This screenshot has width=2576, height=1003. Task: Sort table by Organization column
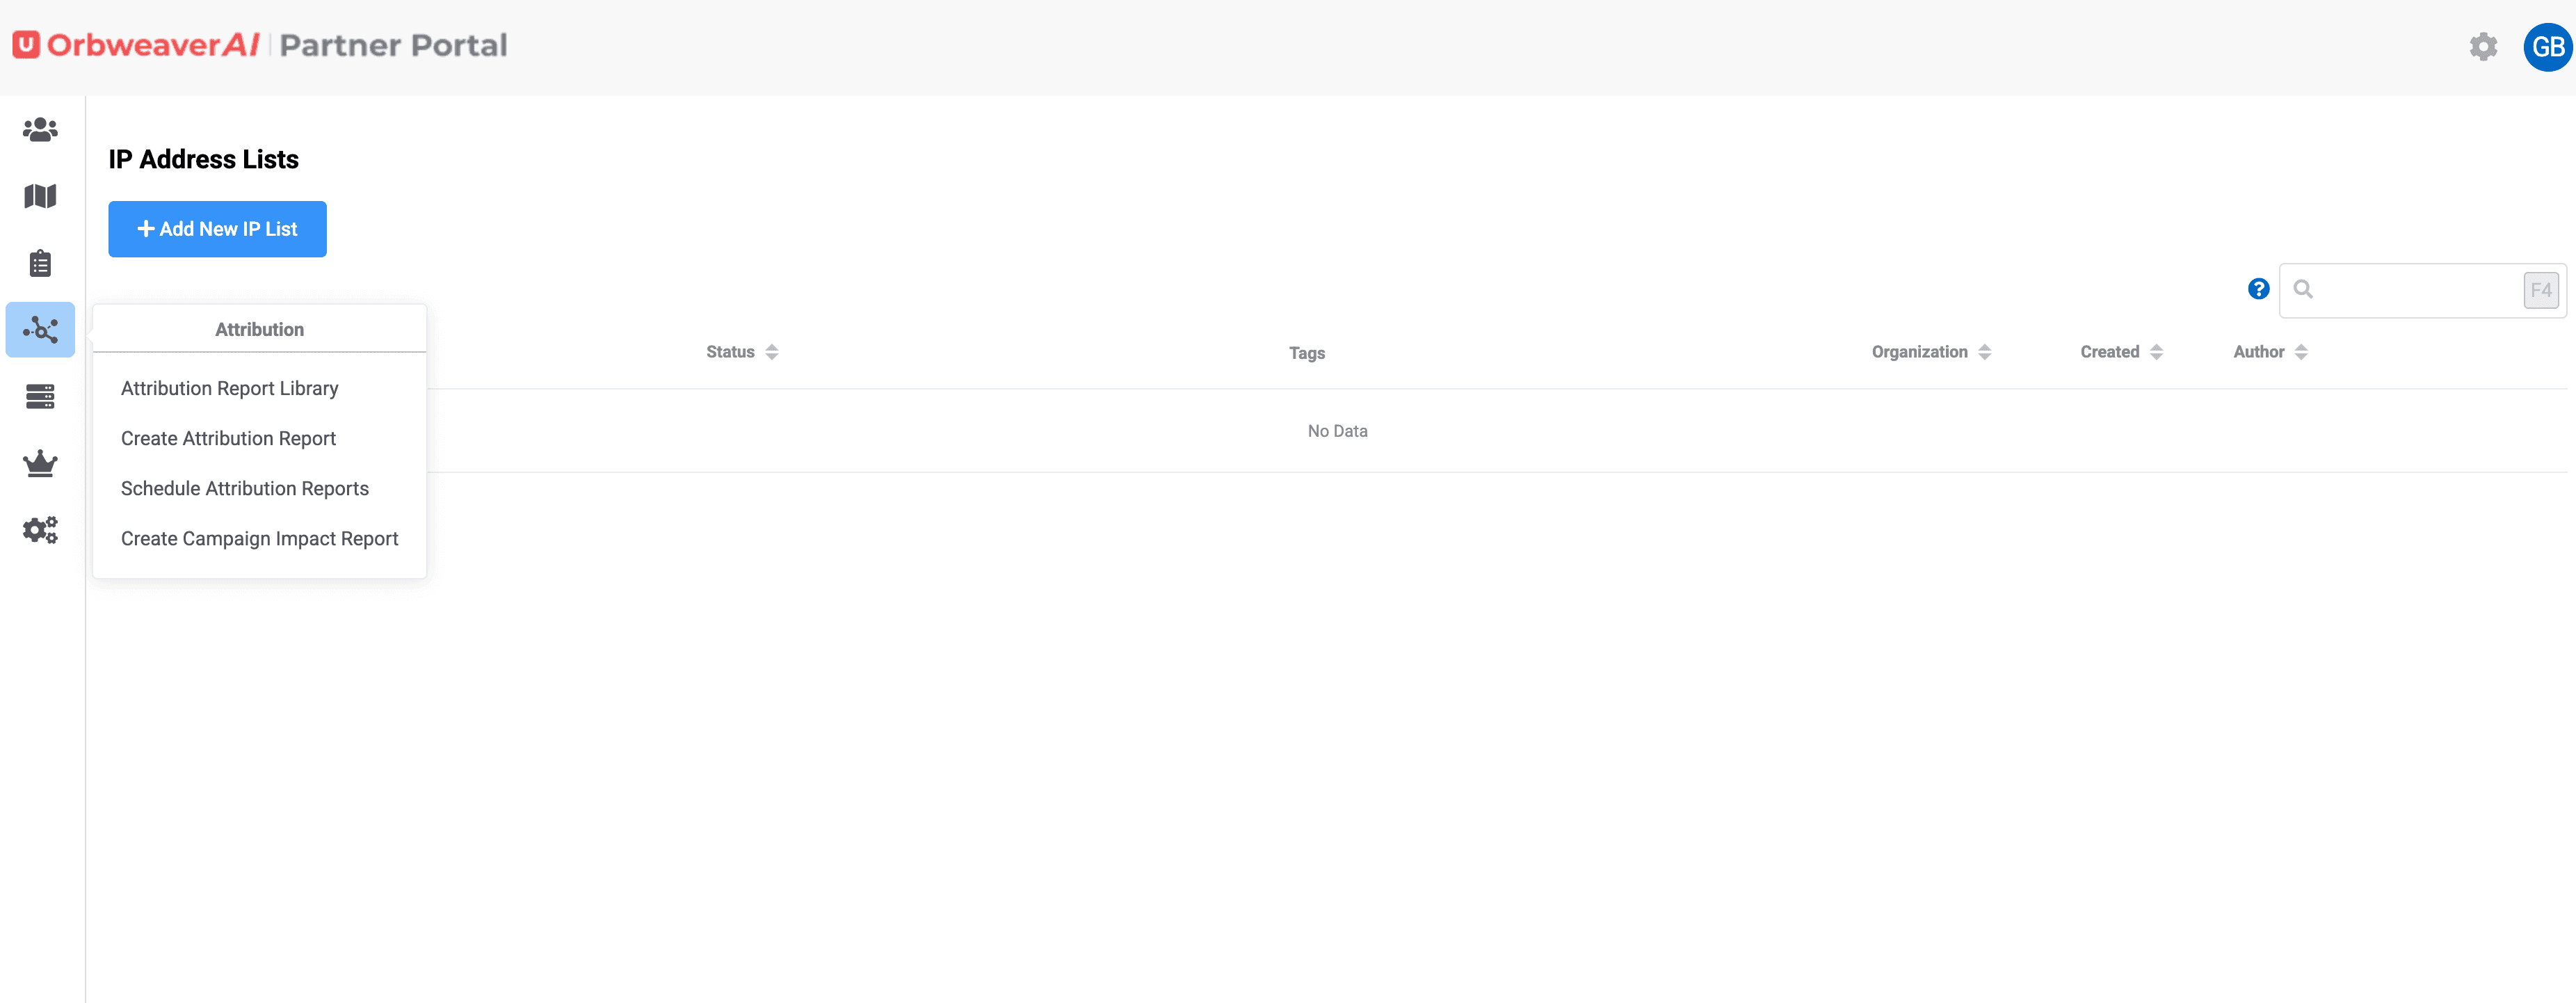[x=1930, y=352]
